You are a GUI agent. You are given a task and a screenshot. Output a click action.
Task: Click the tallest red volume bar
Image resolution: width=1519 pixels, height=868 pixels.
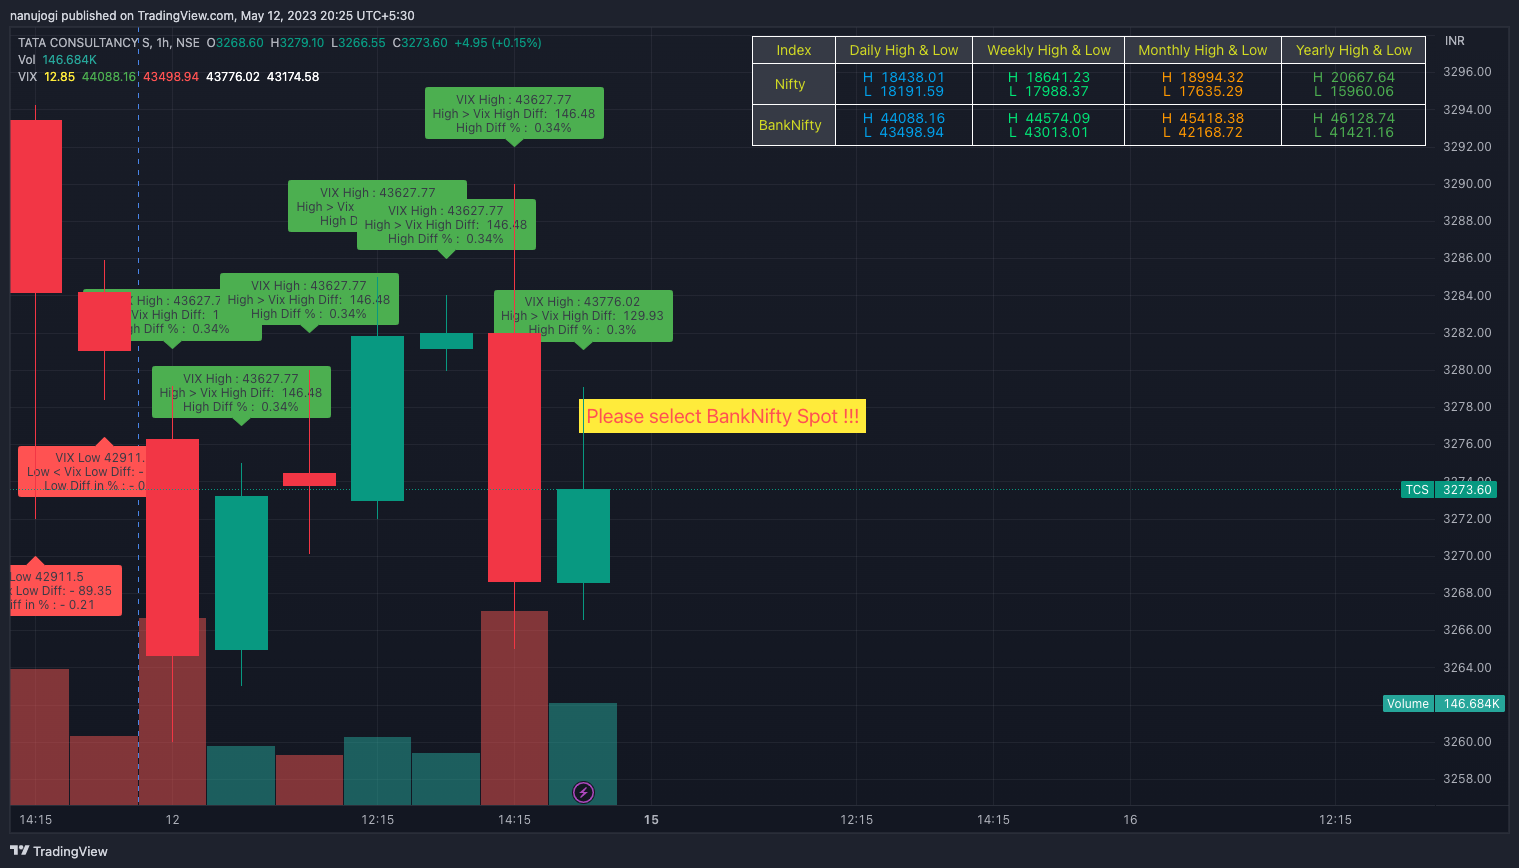coord(514,708)
